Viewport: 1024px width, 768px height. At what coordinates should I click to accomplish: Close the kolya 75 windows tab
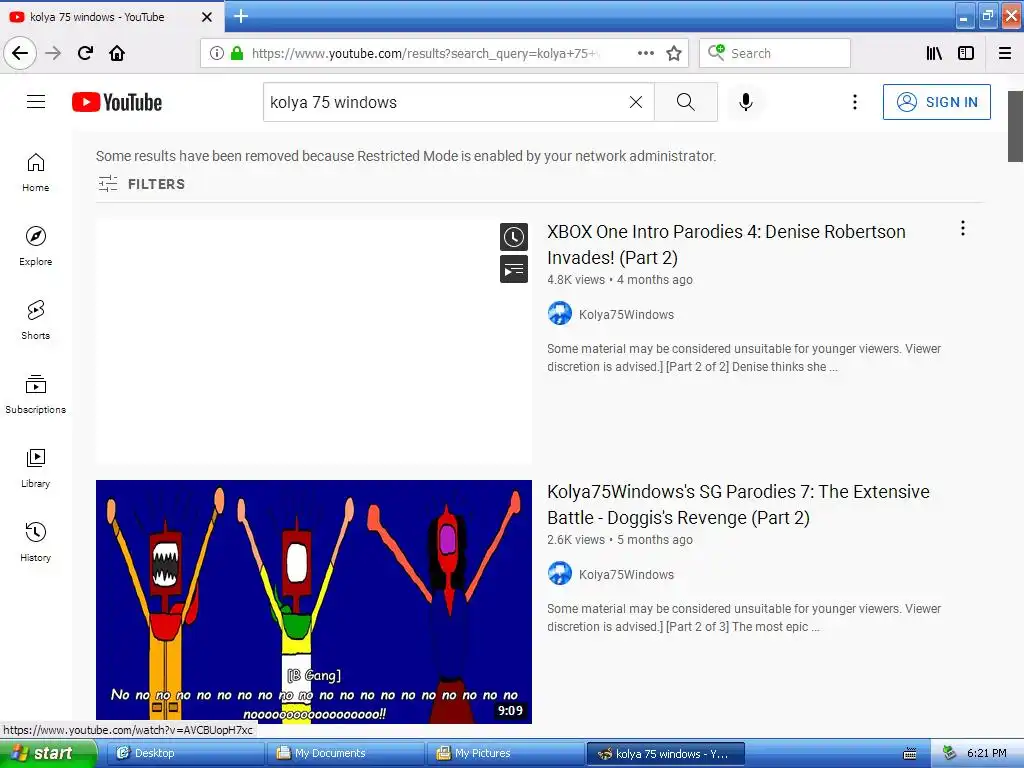[207, 17]
